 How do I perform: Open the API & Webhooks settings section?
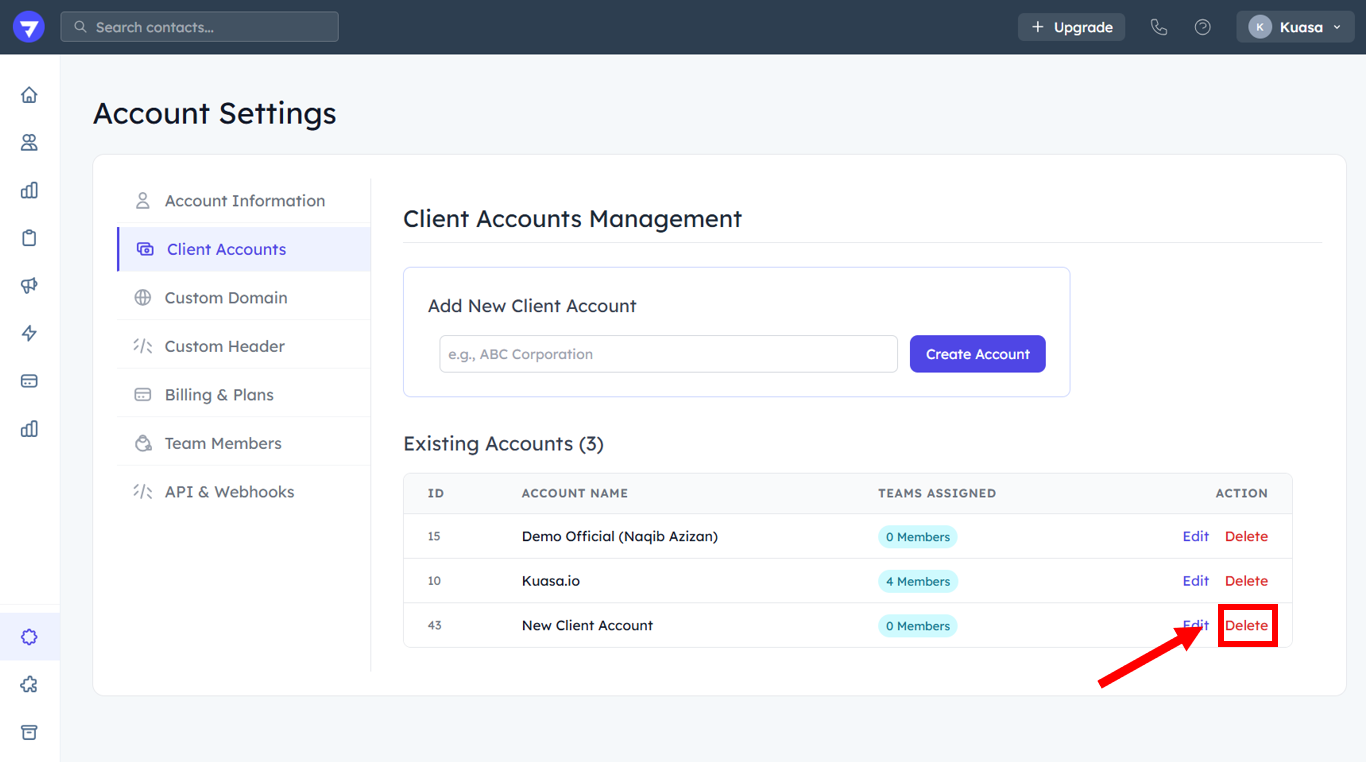[x=229, y=492]
